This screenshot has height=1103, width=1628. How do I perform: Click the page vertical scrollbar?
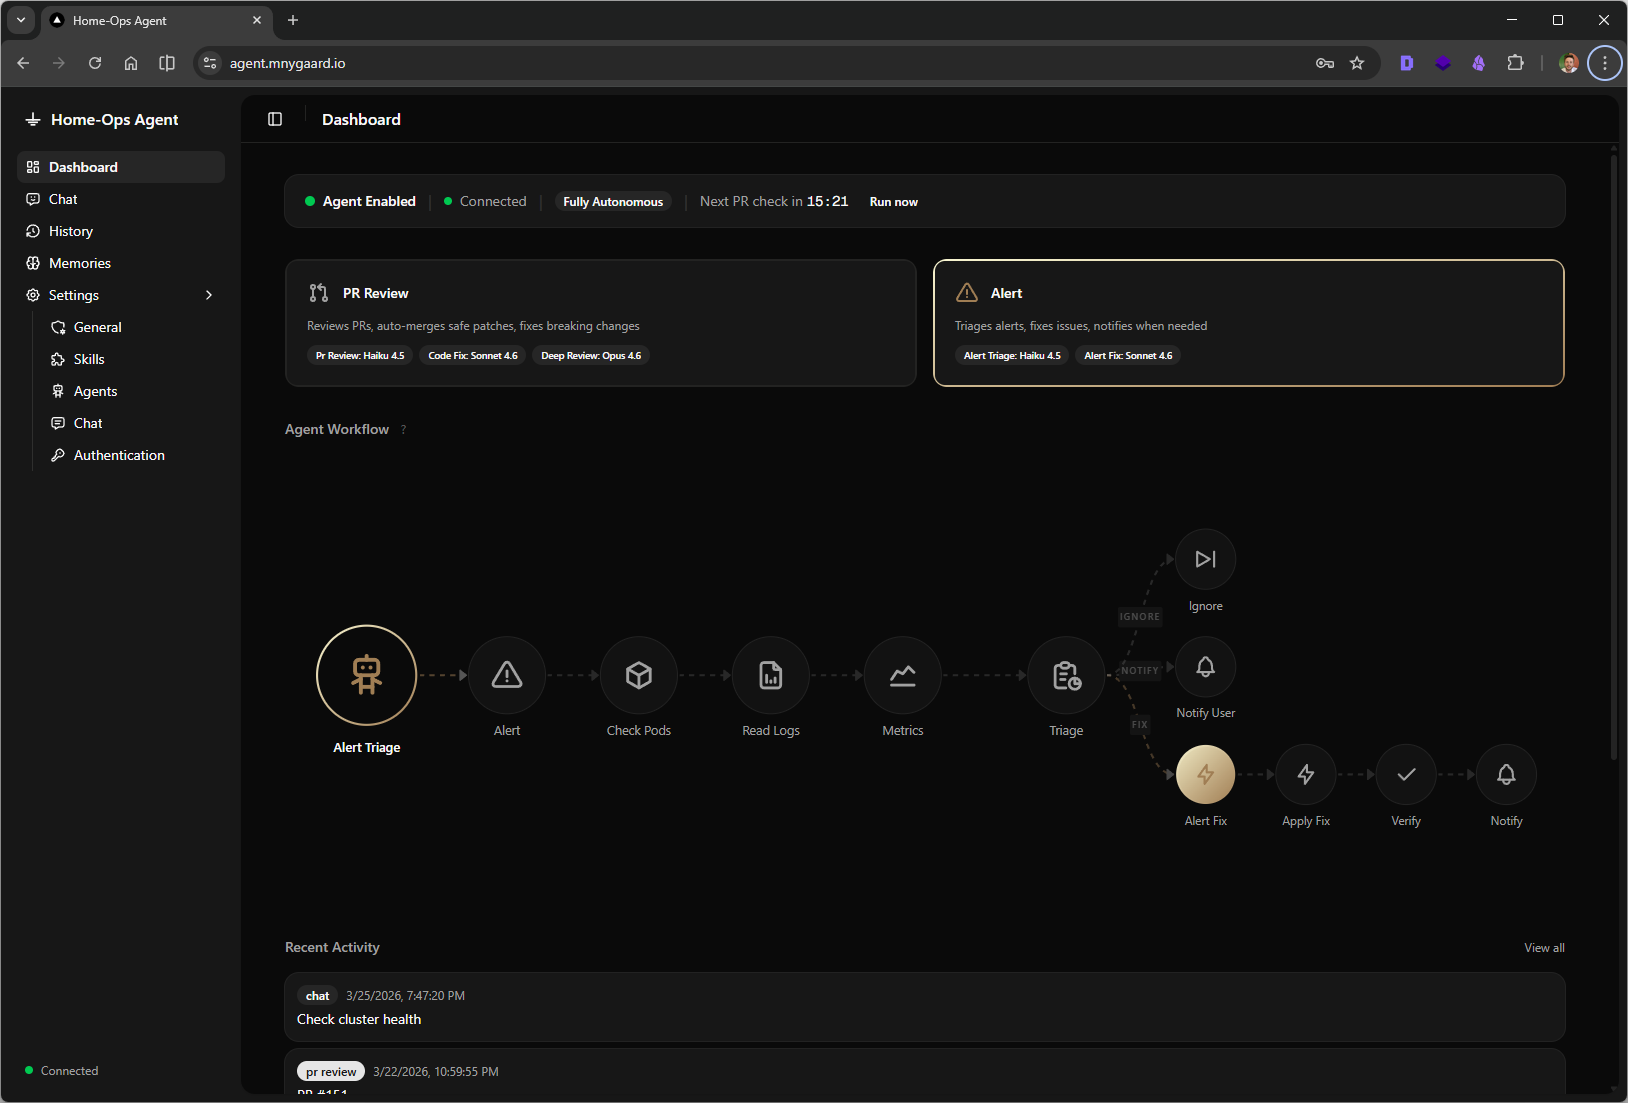[1613, 455]
